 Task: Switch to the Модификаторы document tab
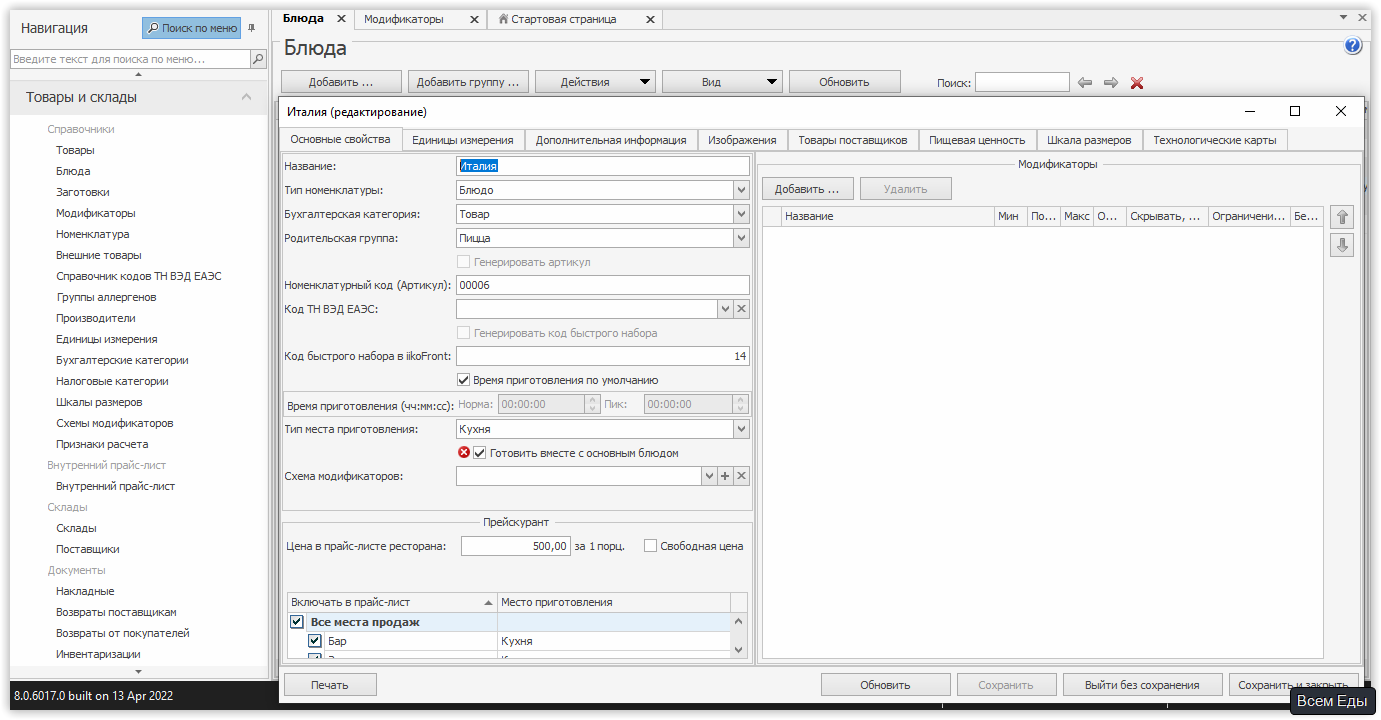[x=404, y=19]
